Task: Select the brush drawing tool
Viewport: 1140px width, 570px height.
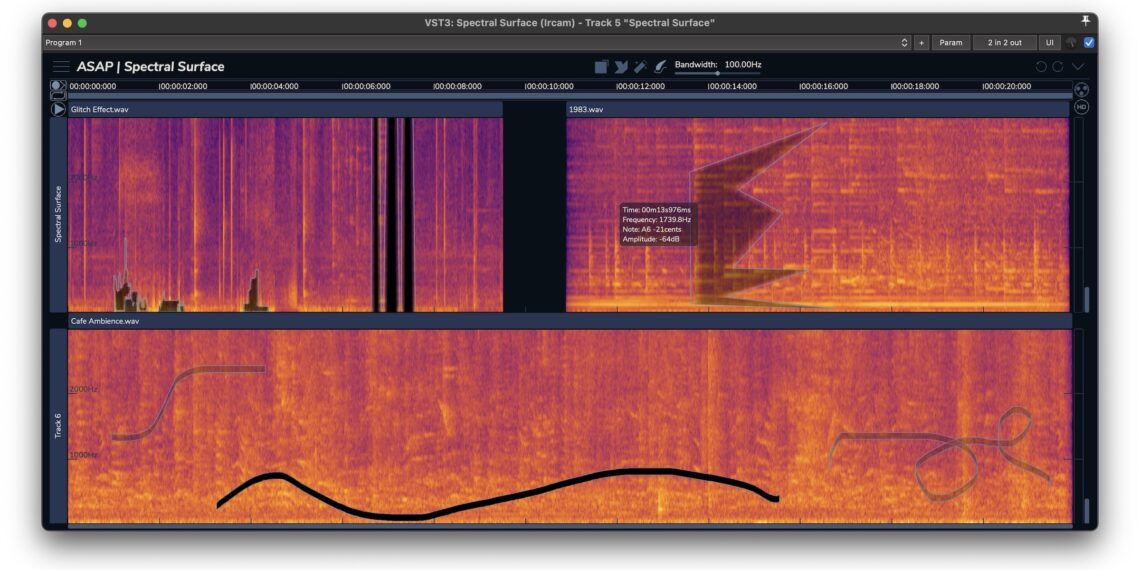Action: click(x=660, y=67)
